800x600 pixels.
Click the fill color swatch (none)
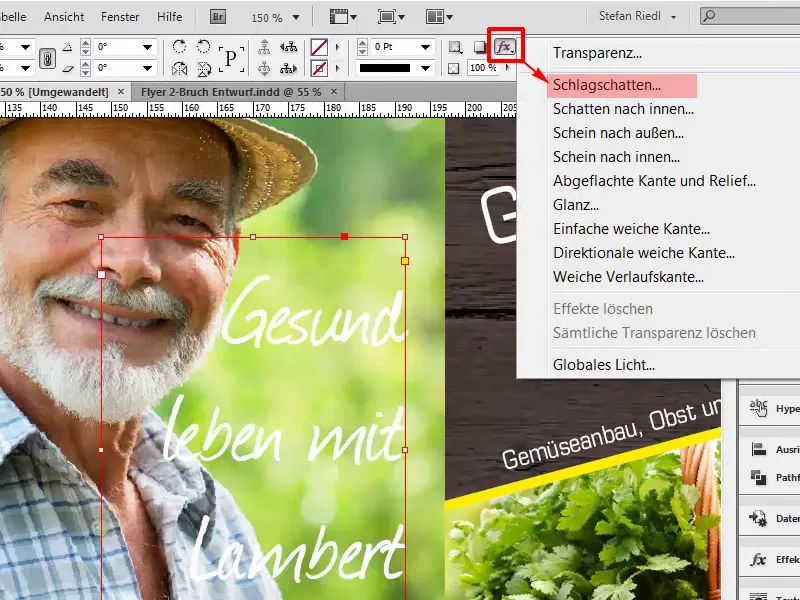click(319, 47)
